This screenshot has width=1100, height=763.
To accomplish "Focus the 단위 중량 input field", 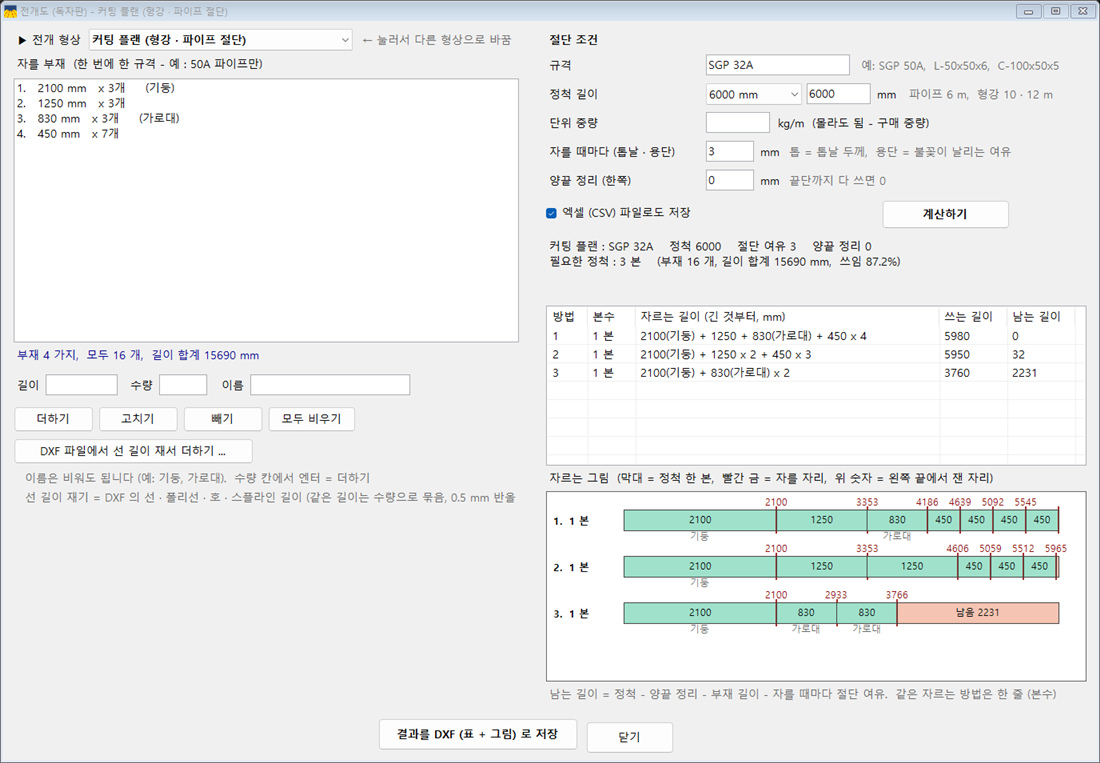I will [737, 123].
